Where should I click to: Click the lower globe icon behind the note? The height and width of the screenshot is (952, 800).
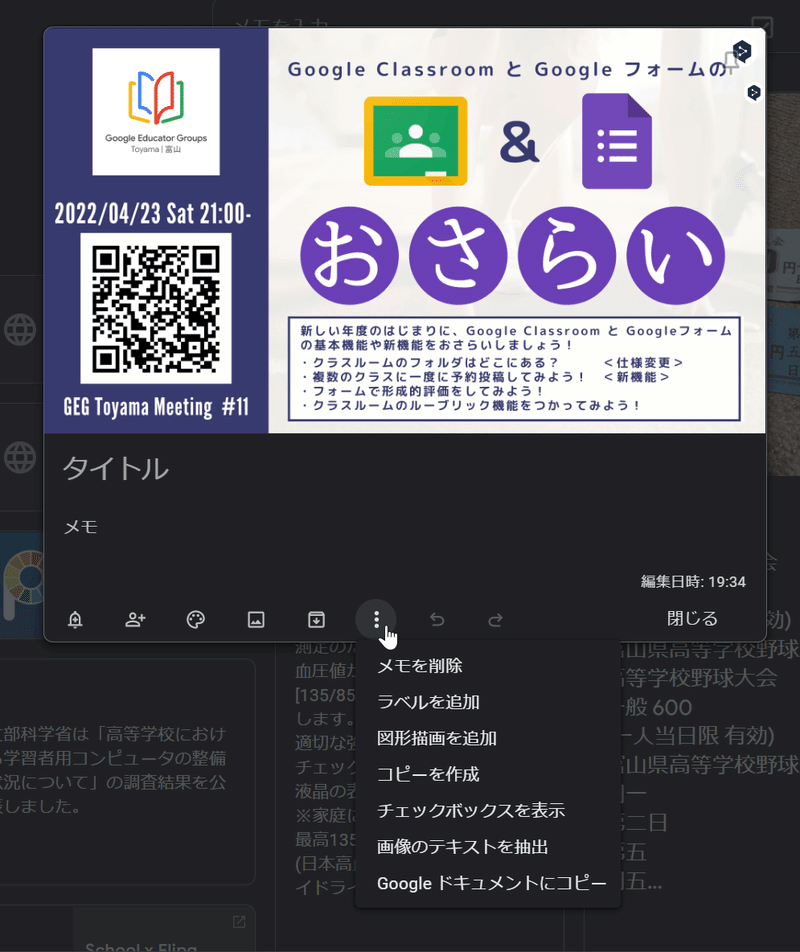point(20,457)
